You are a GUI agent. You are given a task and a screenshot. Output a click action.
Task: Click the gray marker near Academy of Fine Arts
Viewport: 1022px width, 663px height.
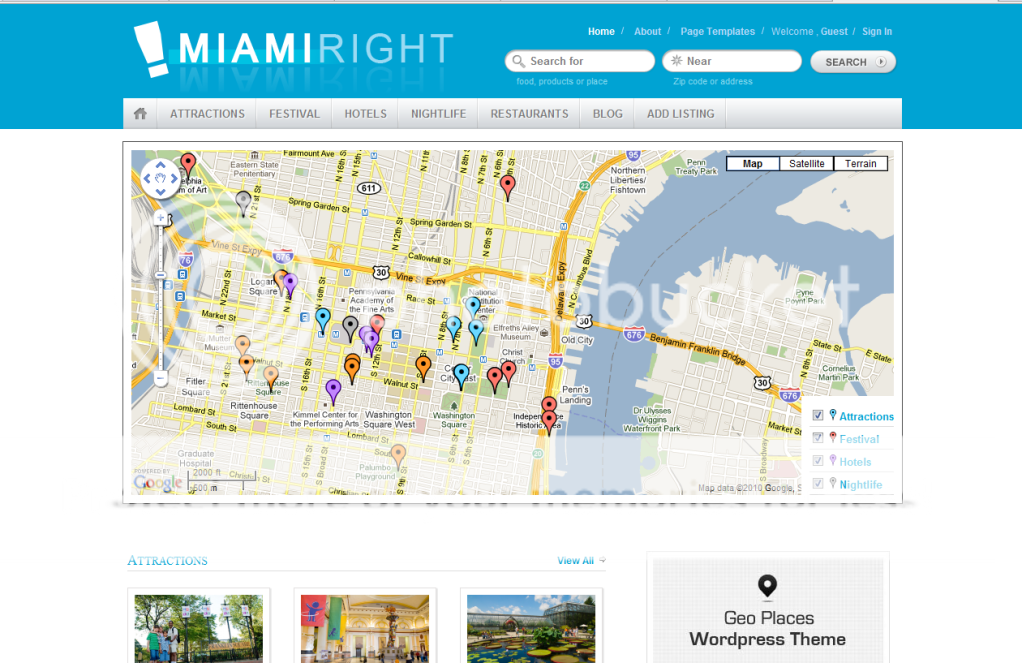pos(350,329)
